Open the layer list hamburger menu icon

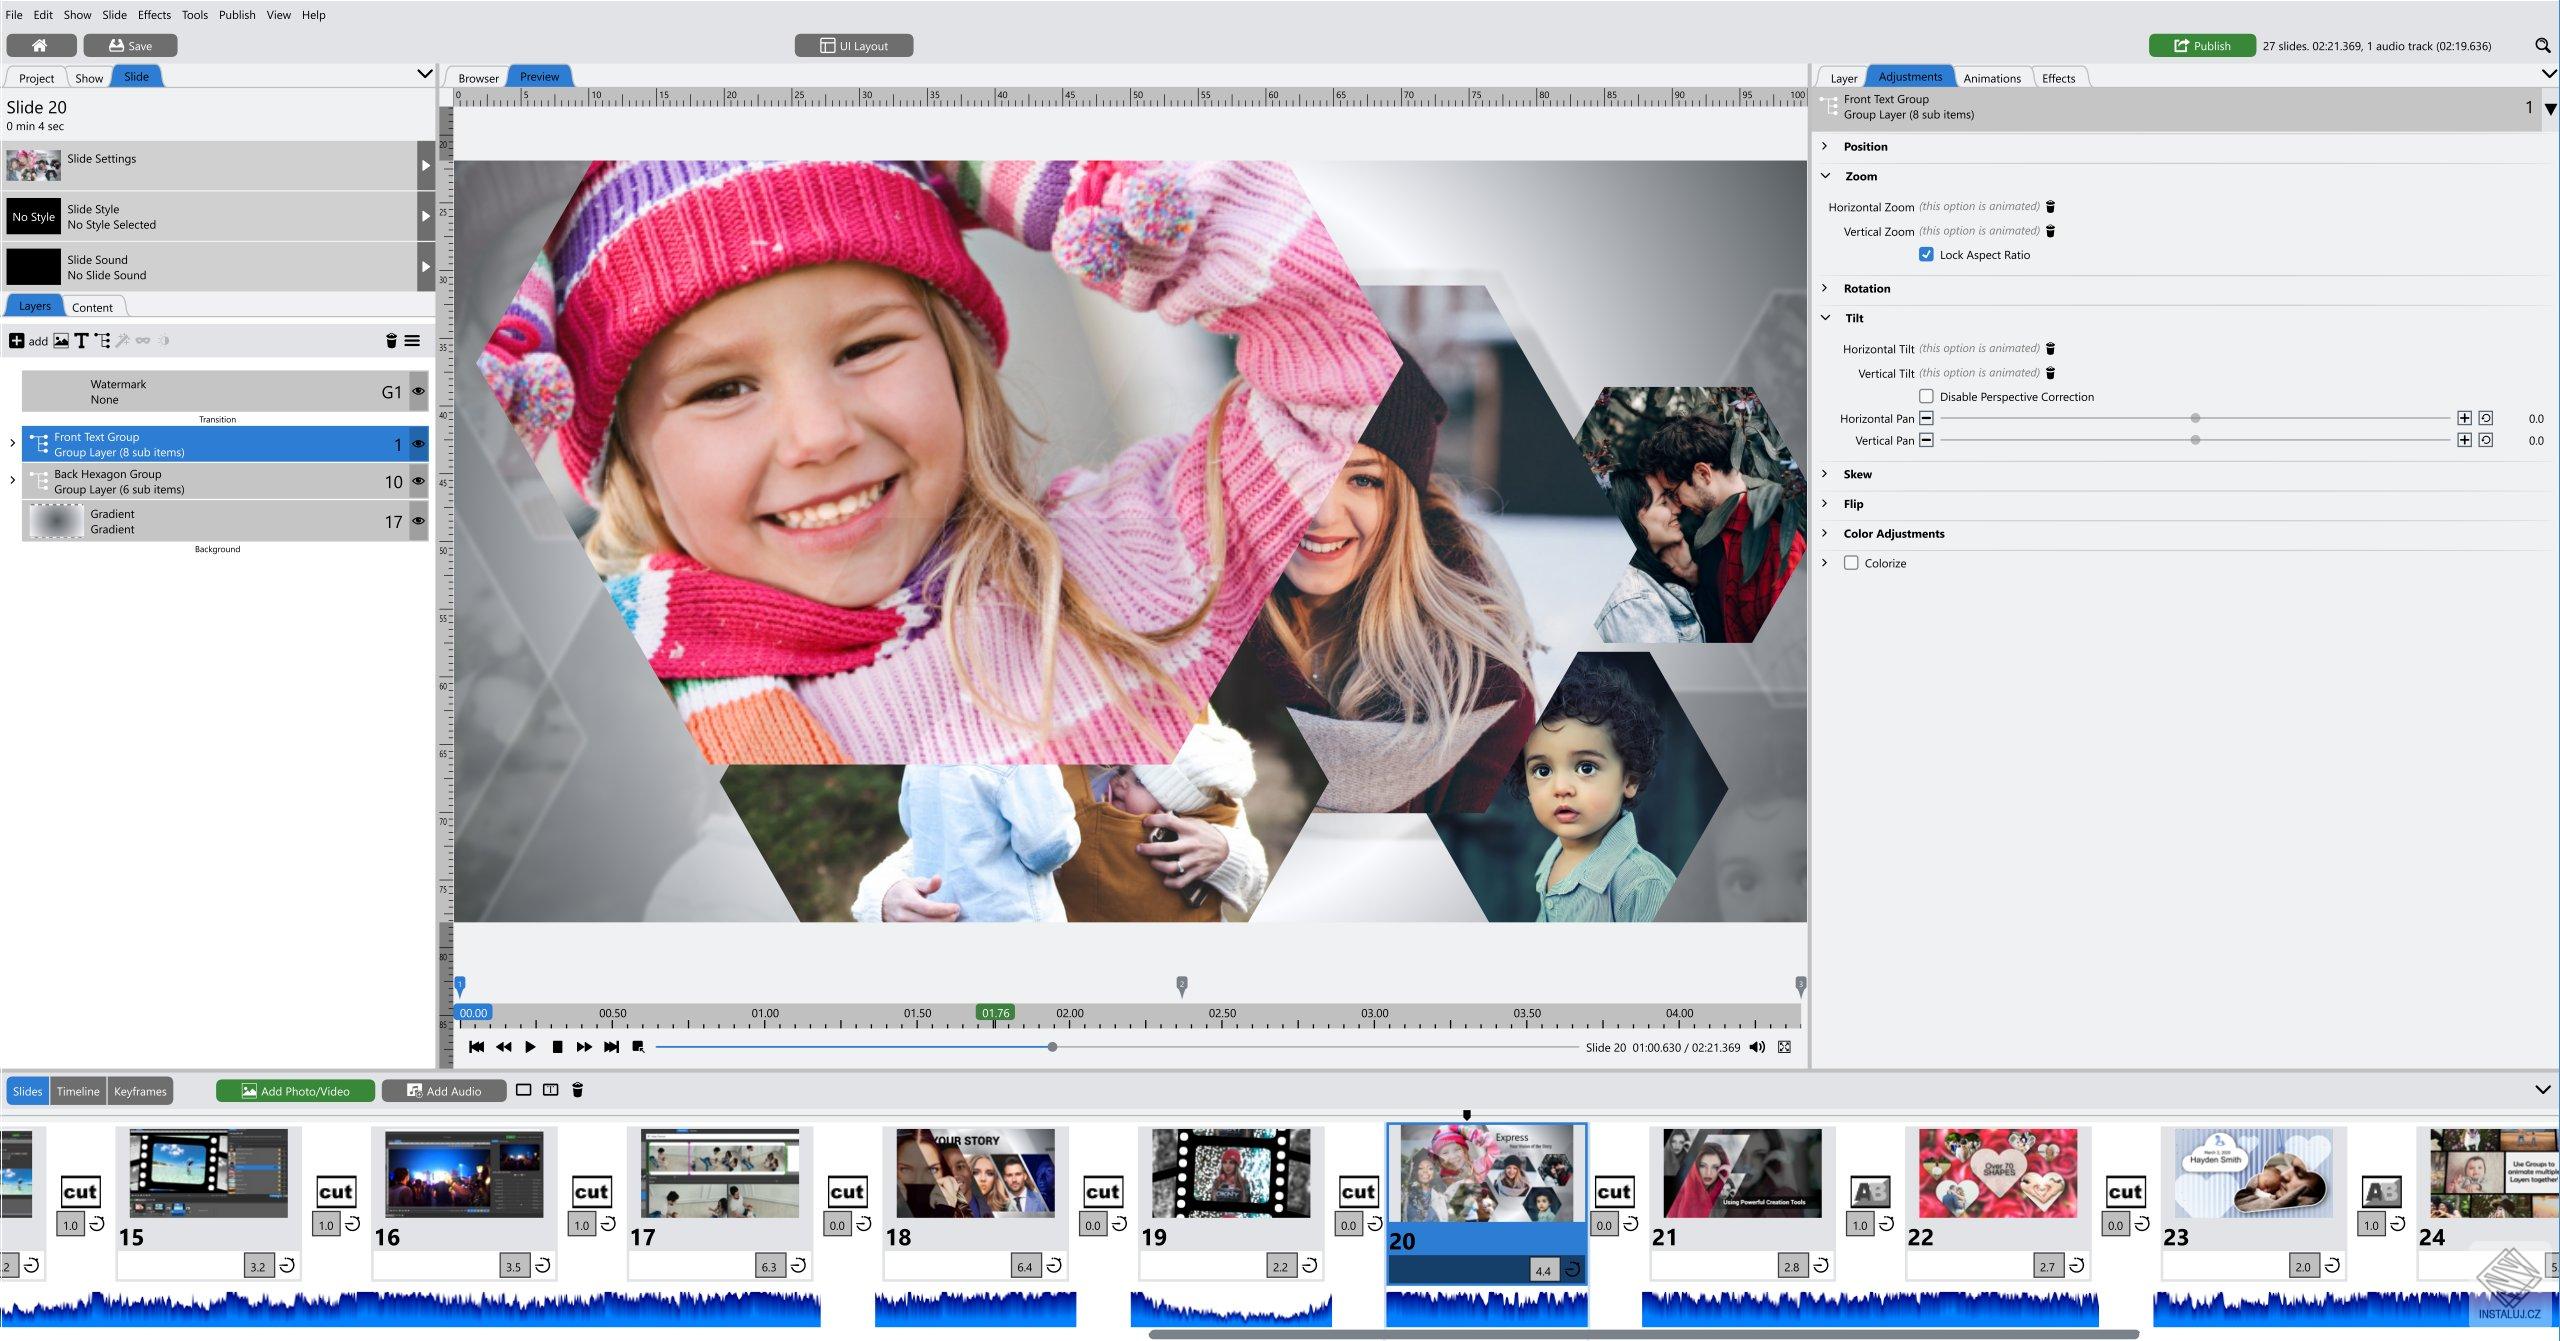click(x=413, y=341)
